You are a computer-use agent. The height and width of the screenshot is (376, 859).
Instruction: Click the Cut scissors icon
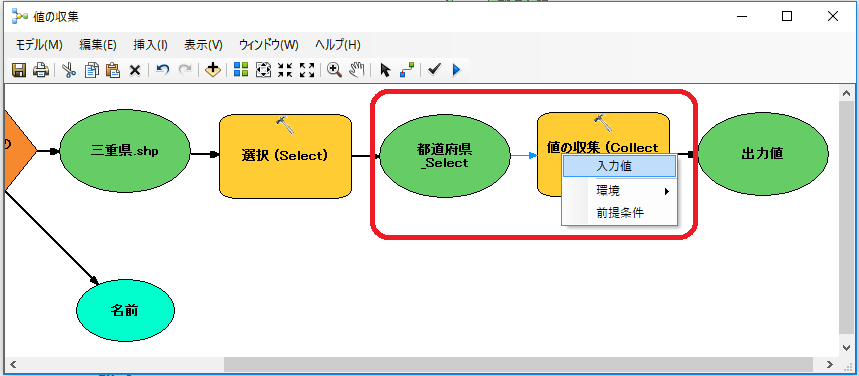[68, 70]
